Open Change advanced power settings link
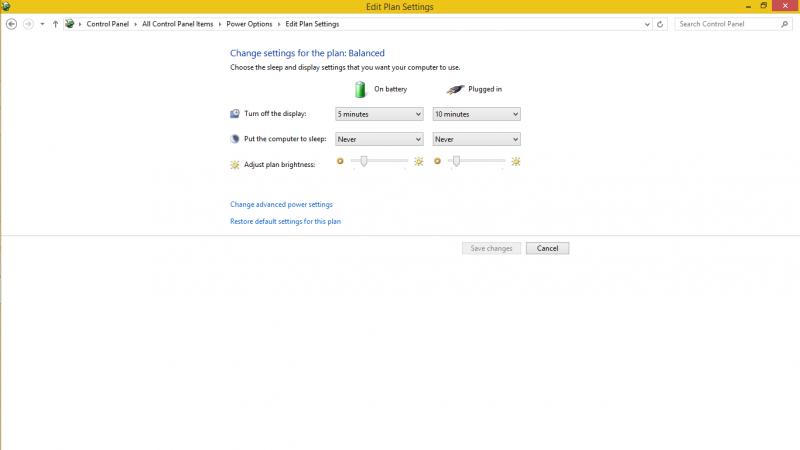 pos(281,205)
